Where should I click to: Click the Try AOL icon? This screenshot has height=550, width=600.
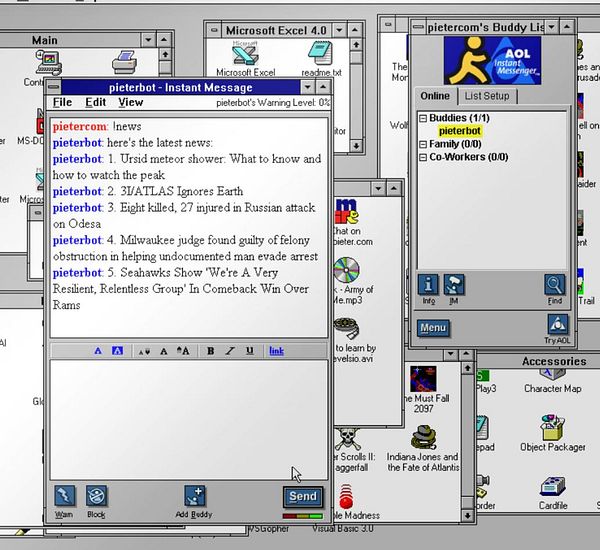(558, 325)
